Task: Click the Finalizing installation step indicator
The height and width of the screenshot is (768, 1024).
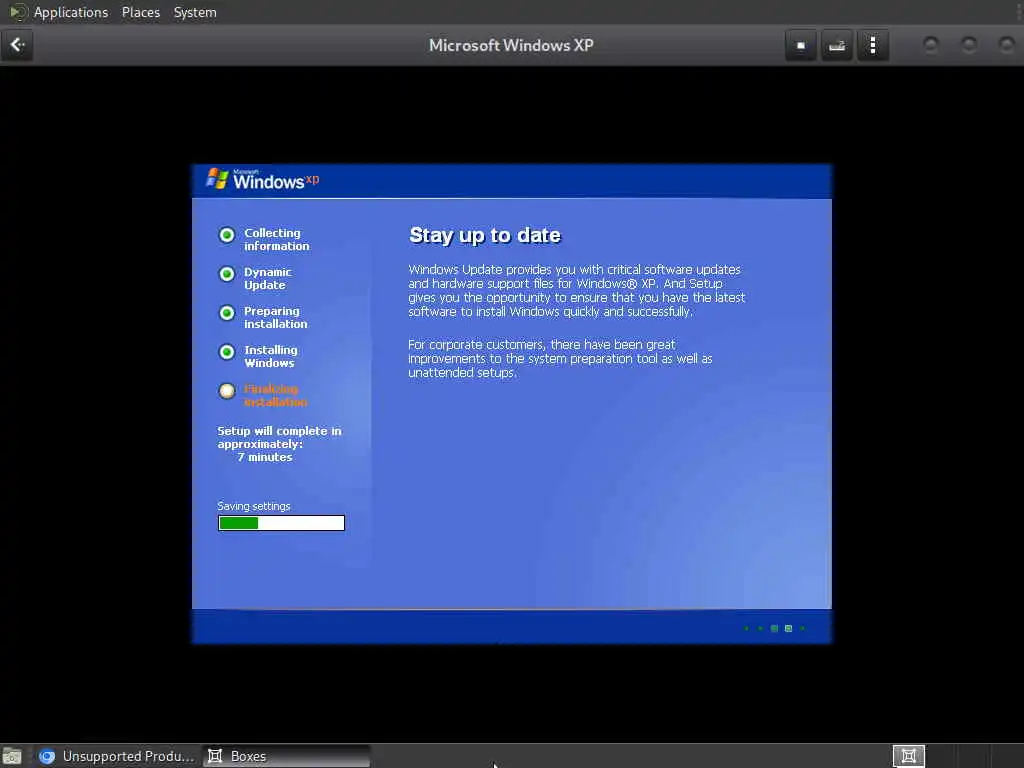Action: [x=227, y=391]
